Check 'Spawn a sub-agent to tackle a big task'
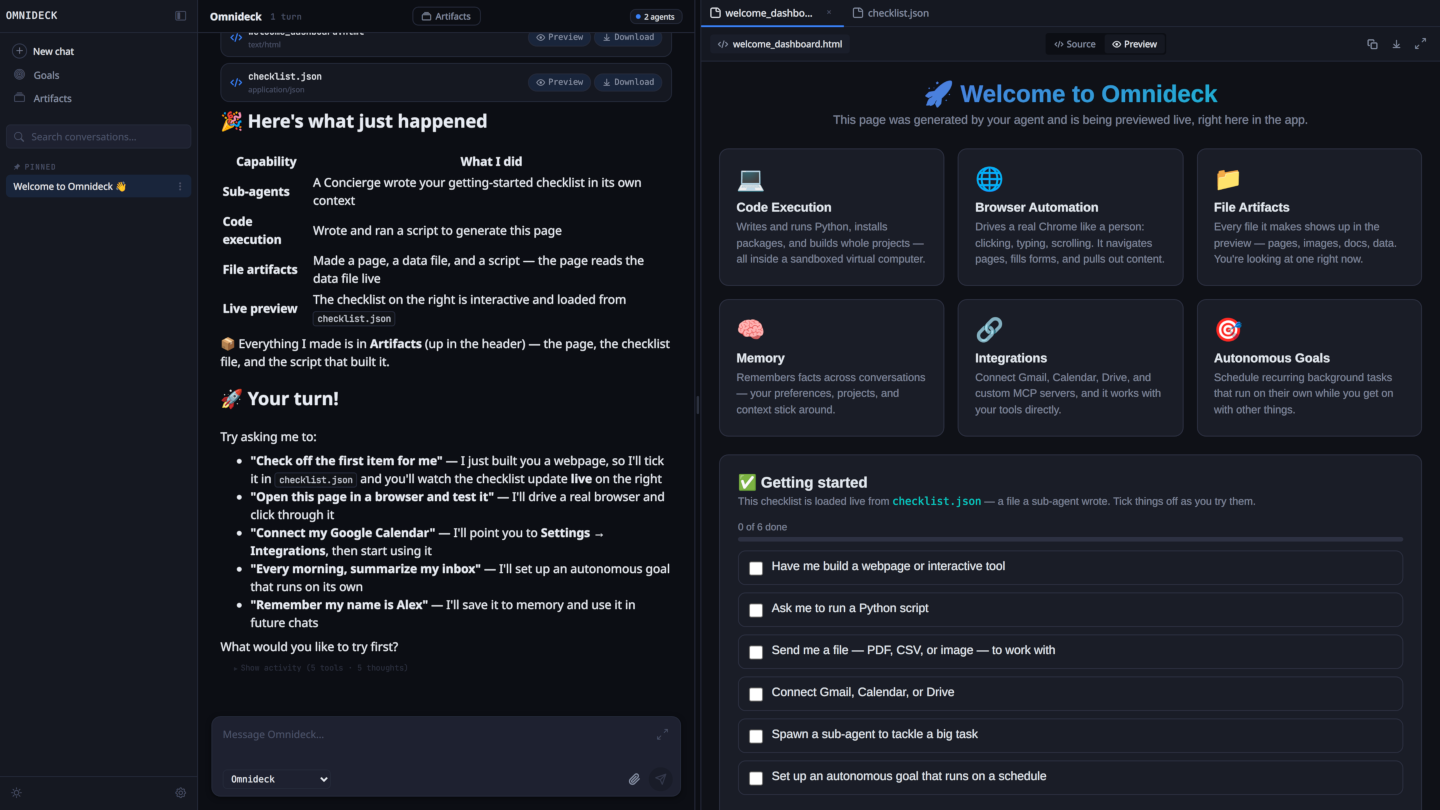This screenshot has height=810, width=1440. tap(756, 736)
